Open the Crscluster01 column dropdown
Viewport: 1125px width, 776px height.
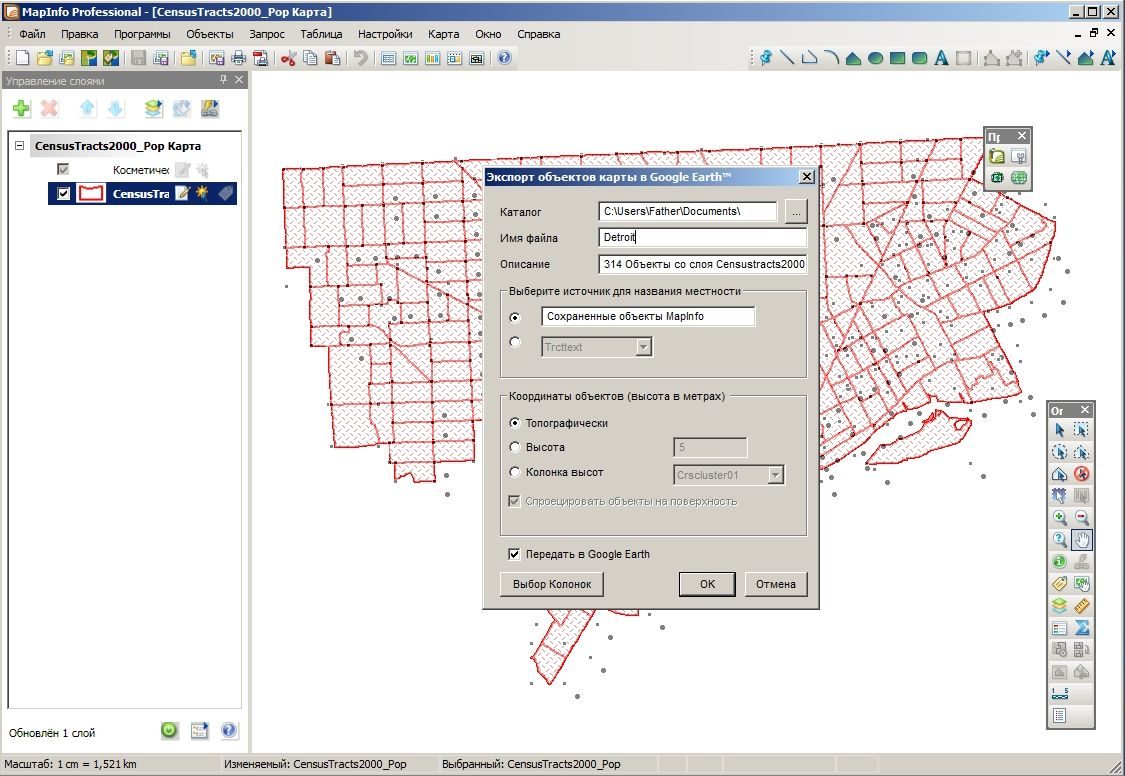[x=775, y=475]
